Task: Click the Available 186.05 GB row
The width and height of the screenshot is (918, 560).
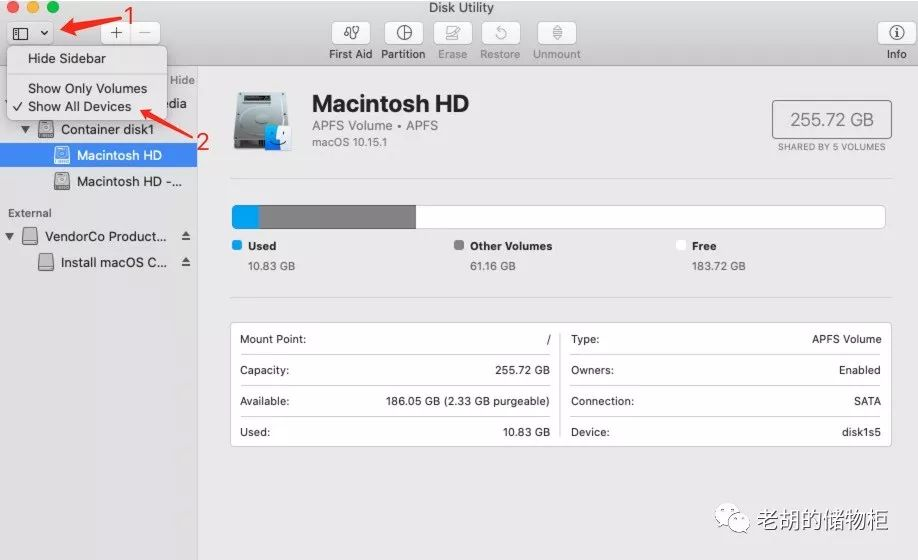Action: coord(395,401)
